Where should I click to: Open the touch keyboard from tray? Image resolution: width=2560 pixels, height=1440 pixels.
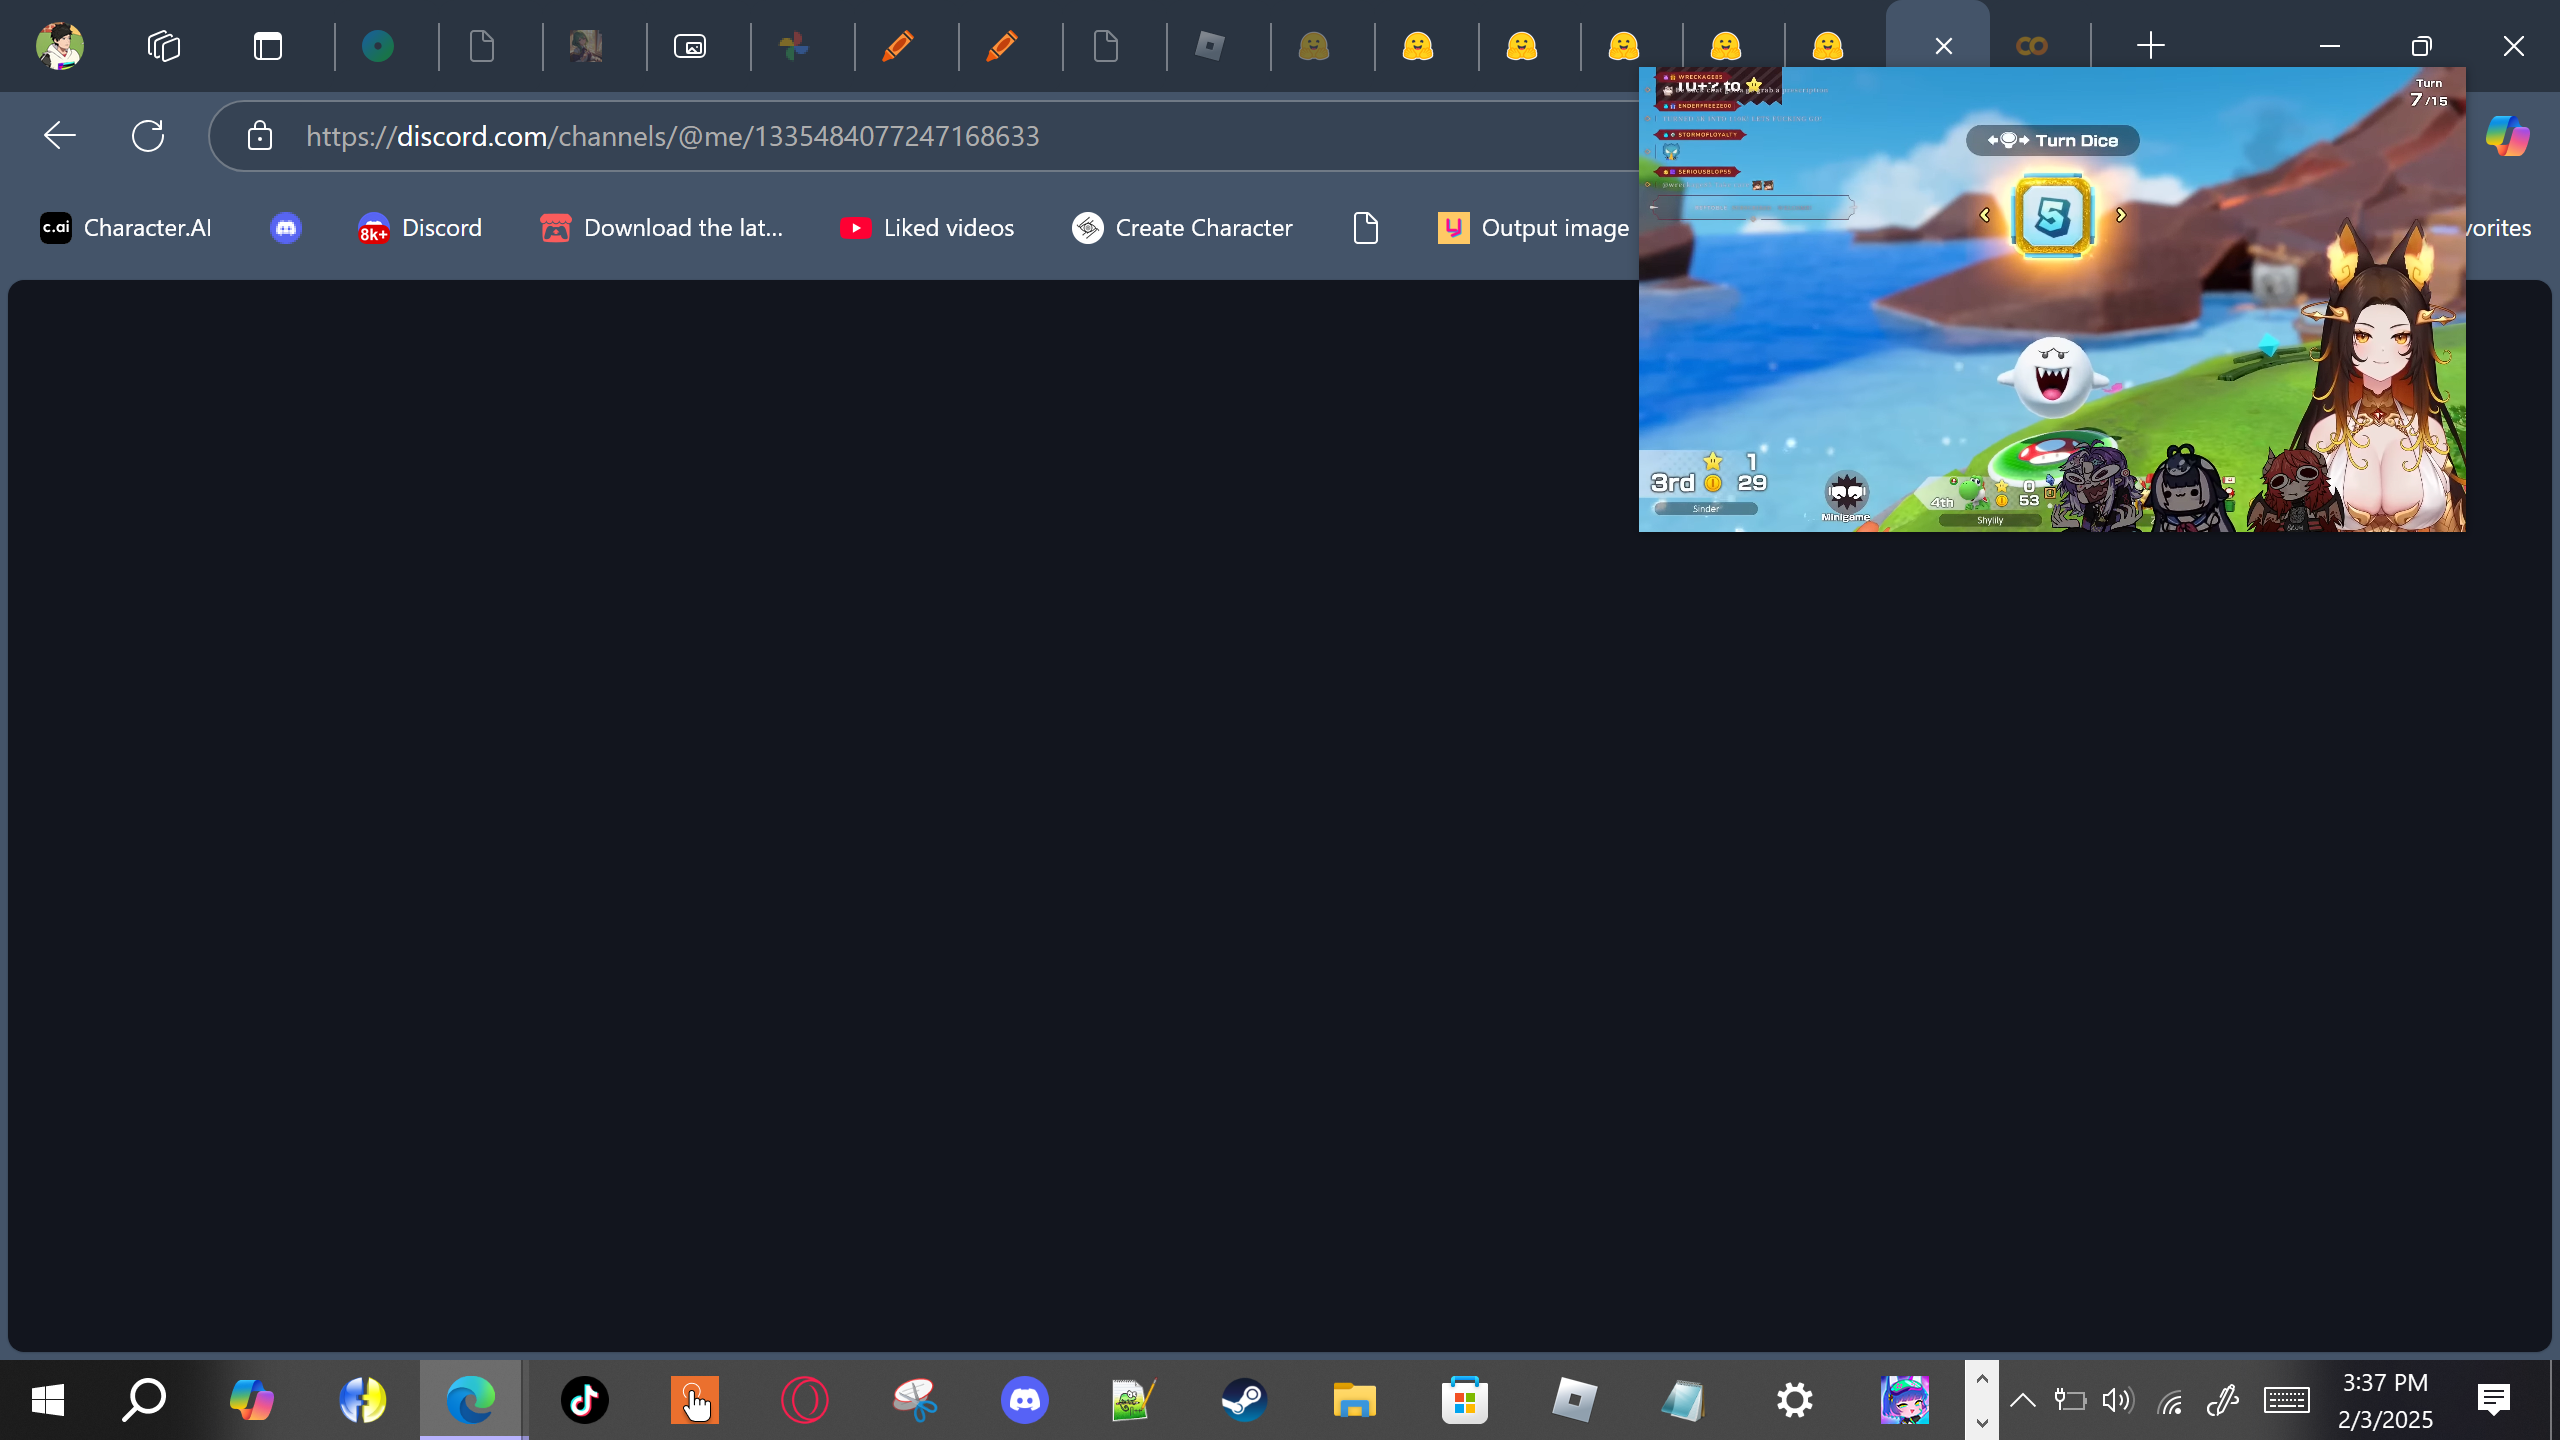click(2287, 1400)
